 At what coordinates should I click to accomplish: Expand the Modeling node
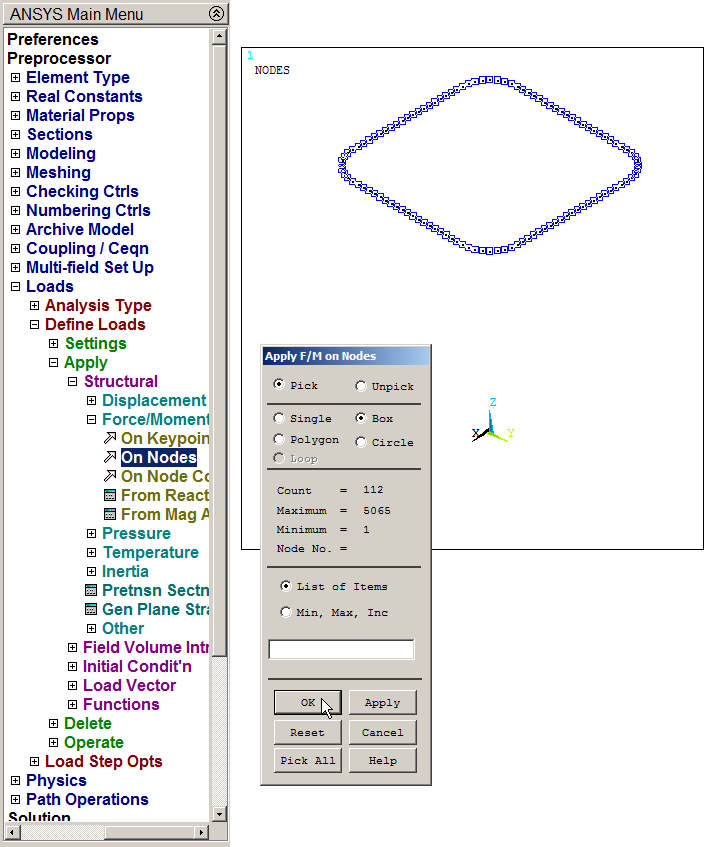point(16,153)
